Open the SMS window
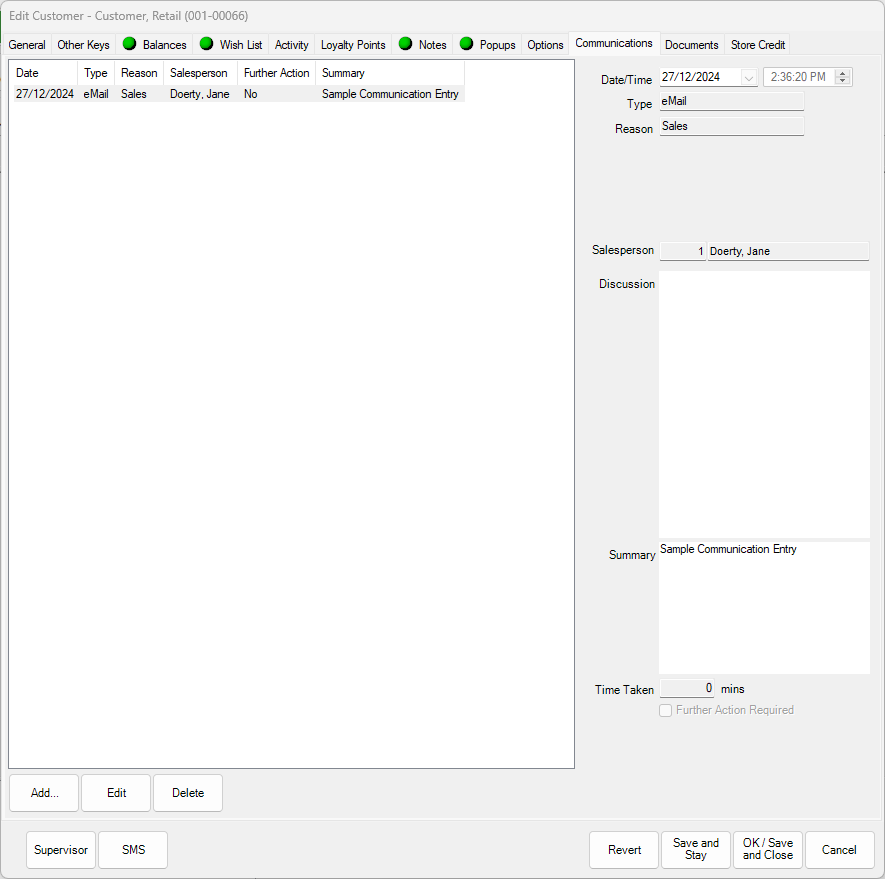The height and width of the screenshot is (879, 885). (x=132, y=849)
